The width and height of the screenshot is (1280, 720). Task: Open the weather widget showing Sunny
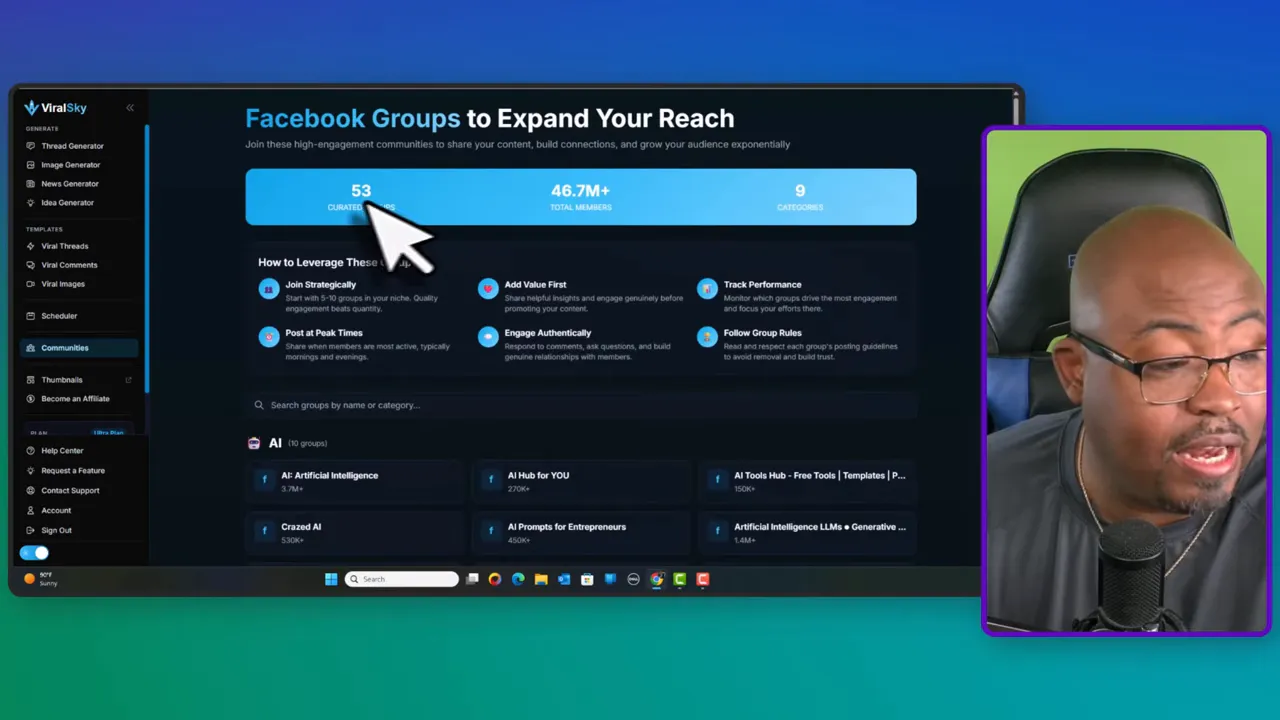pyautogui.click(x=41, y=579)
